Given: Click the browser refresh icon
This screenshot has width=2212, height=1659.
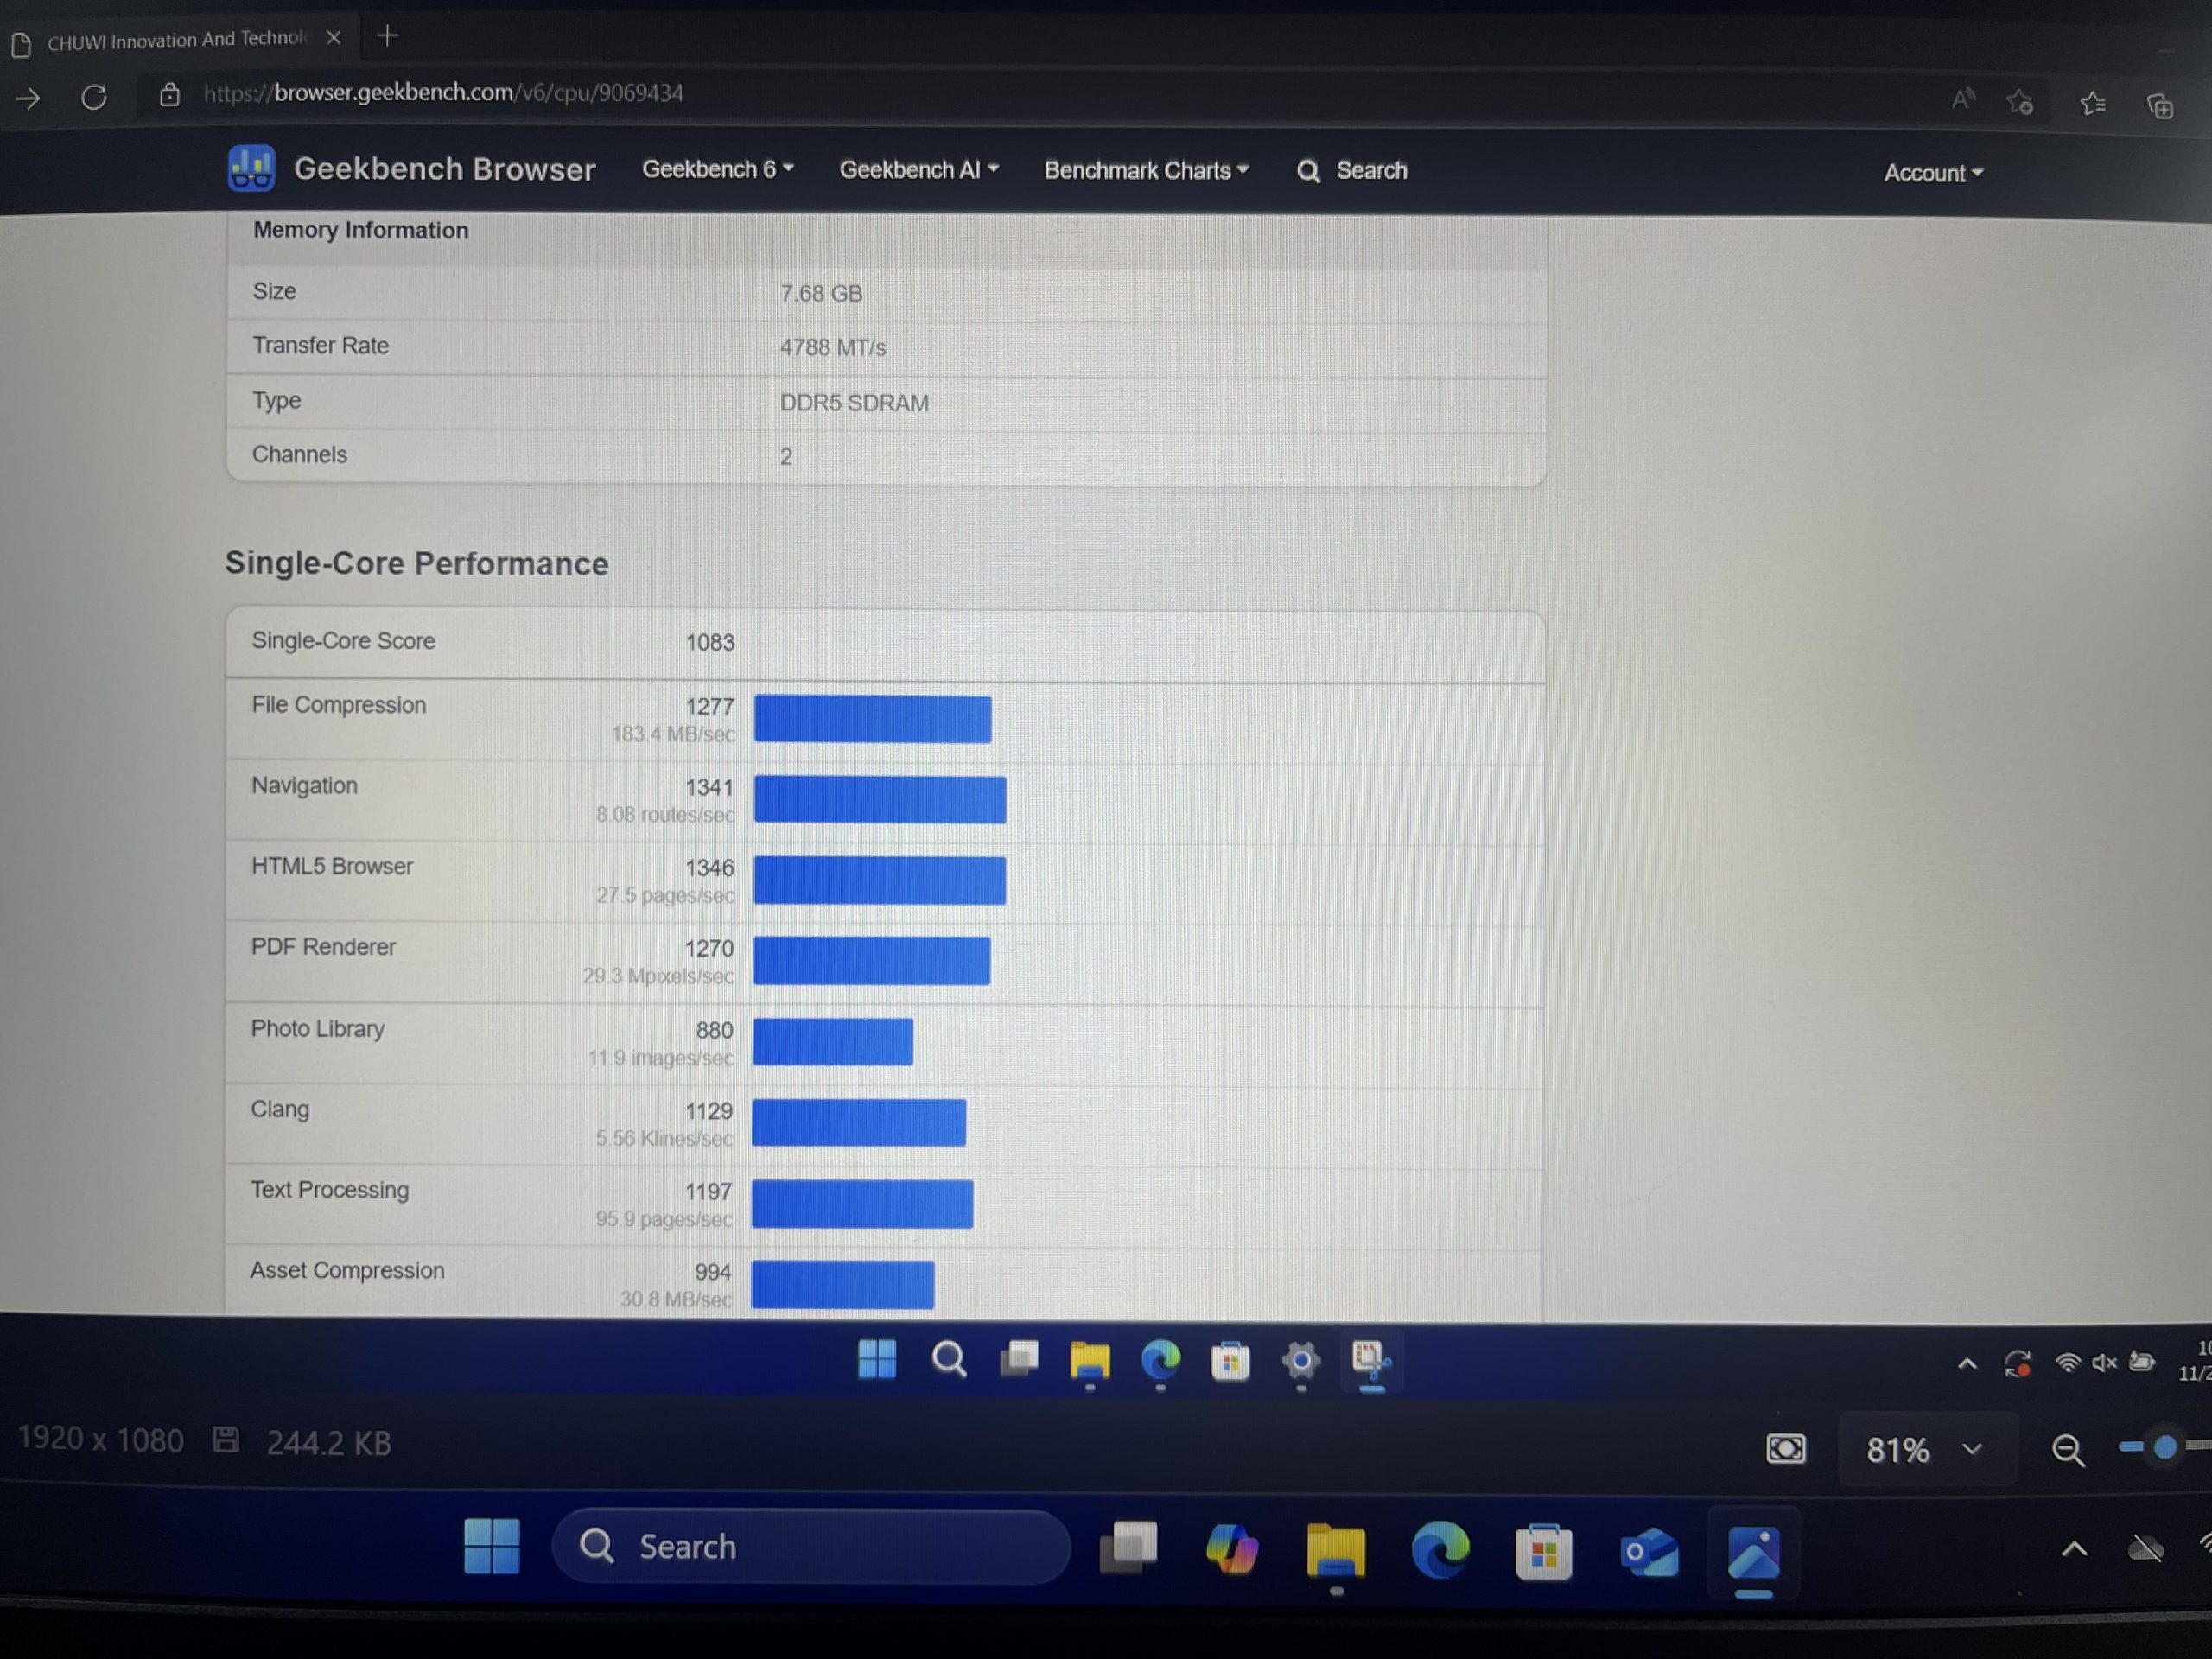Looking at the screenshot, I should 94,97.
